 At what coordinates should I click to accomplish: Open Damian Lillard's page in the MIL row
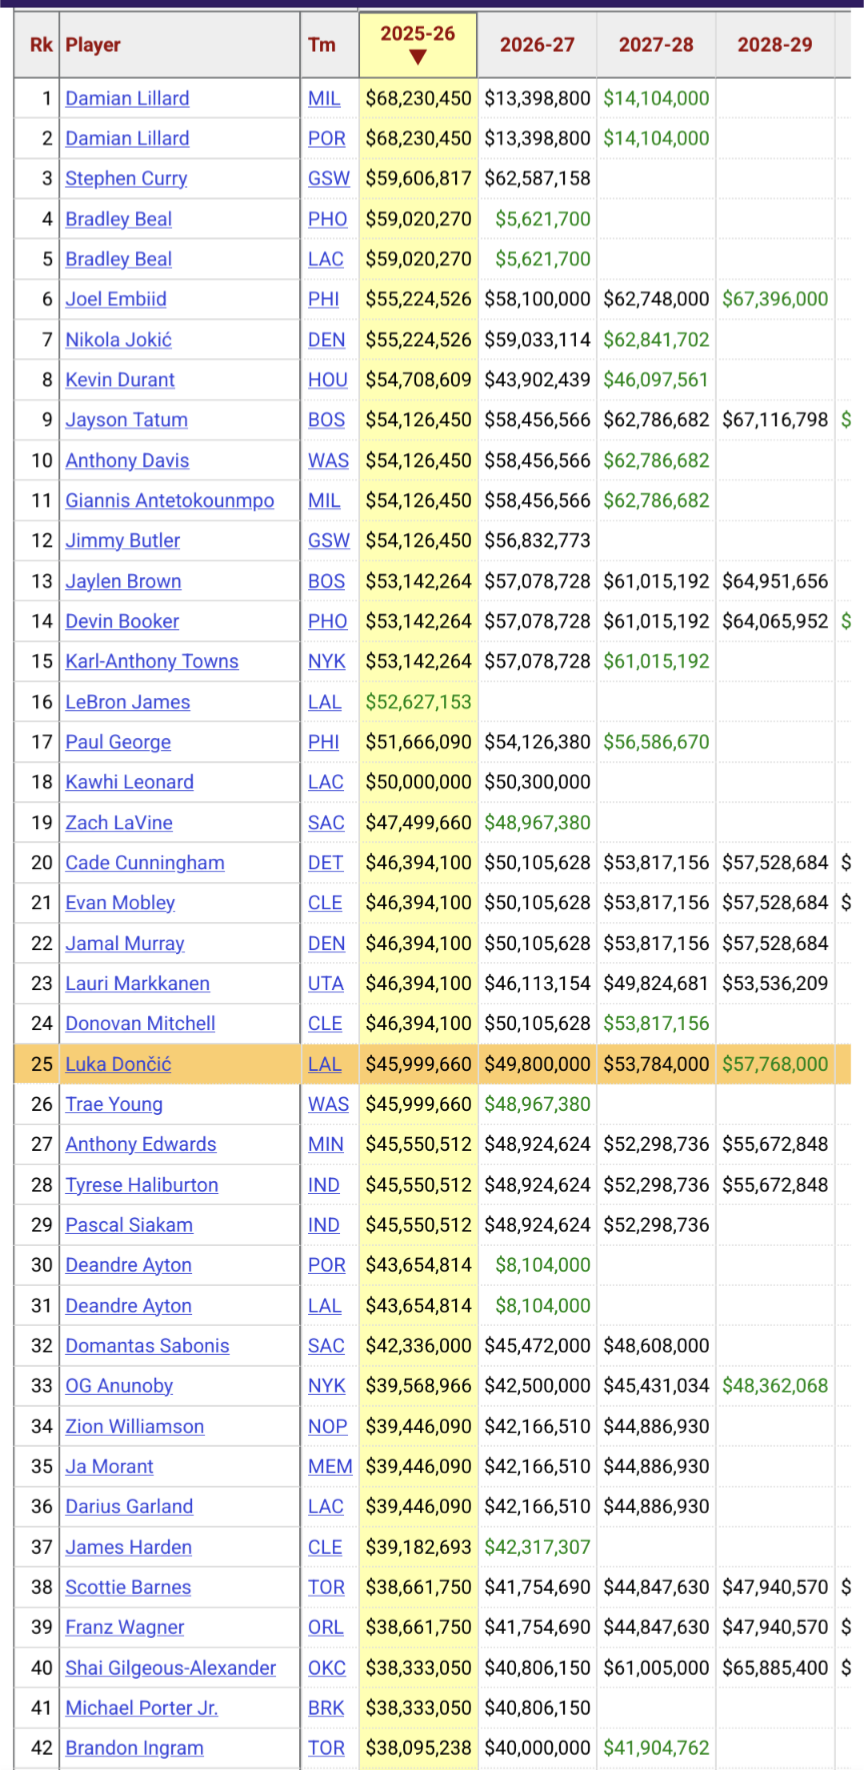tap(127, 98)
